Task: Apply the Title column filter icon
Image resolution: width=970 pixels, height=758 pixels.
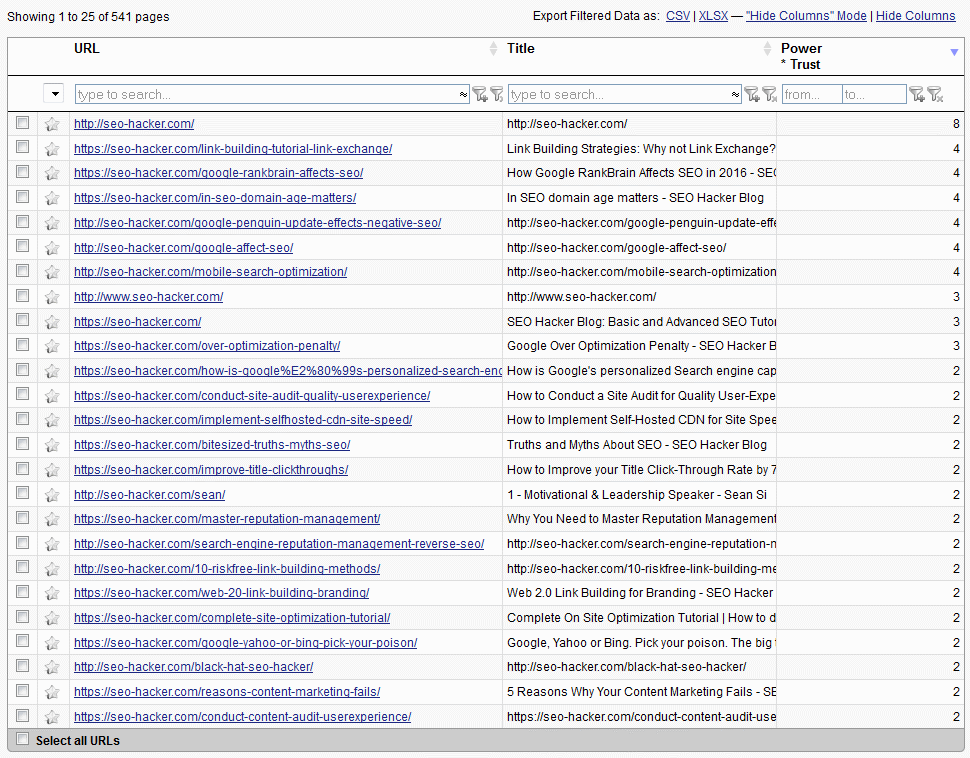Action: (x=751, y=94)
